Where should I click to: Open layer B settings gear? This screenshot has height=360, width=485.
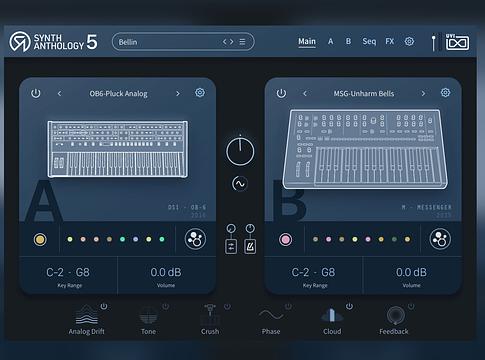pos(445,93)
